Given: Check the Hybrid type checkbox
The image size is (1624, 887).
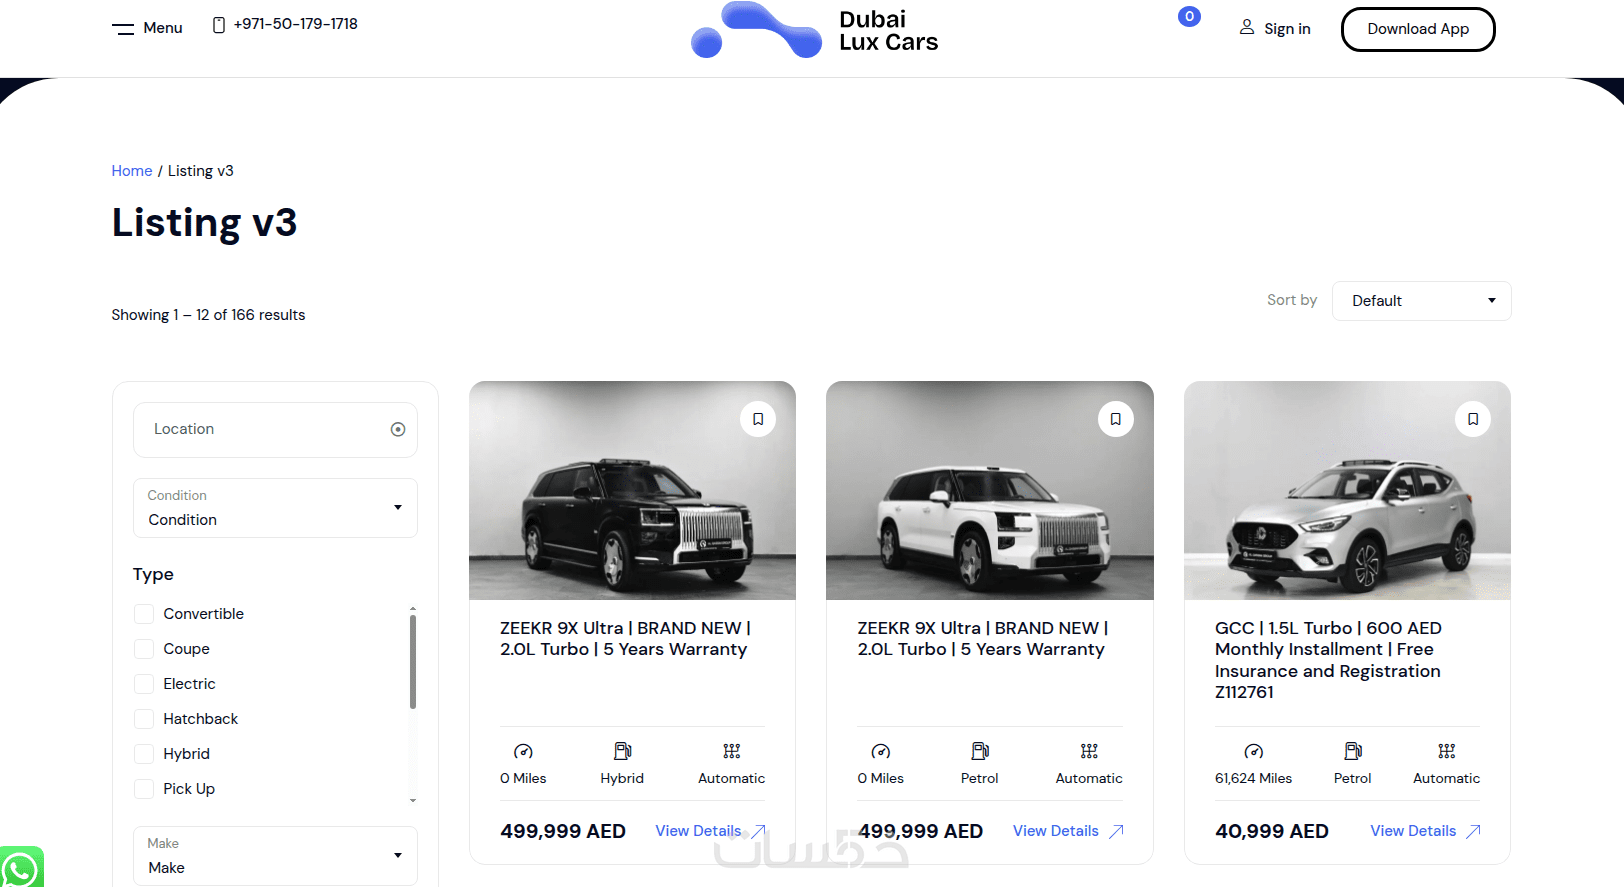Looking at the screenshot, I should pyautogui.click(x=144, y=754).
